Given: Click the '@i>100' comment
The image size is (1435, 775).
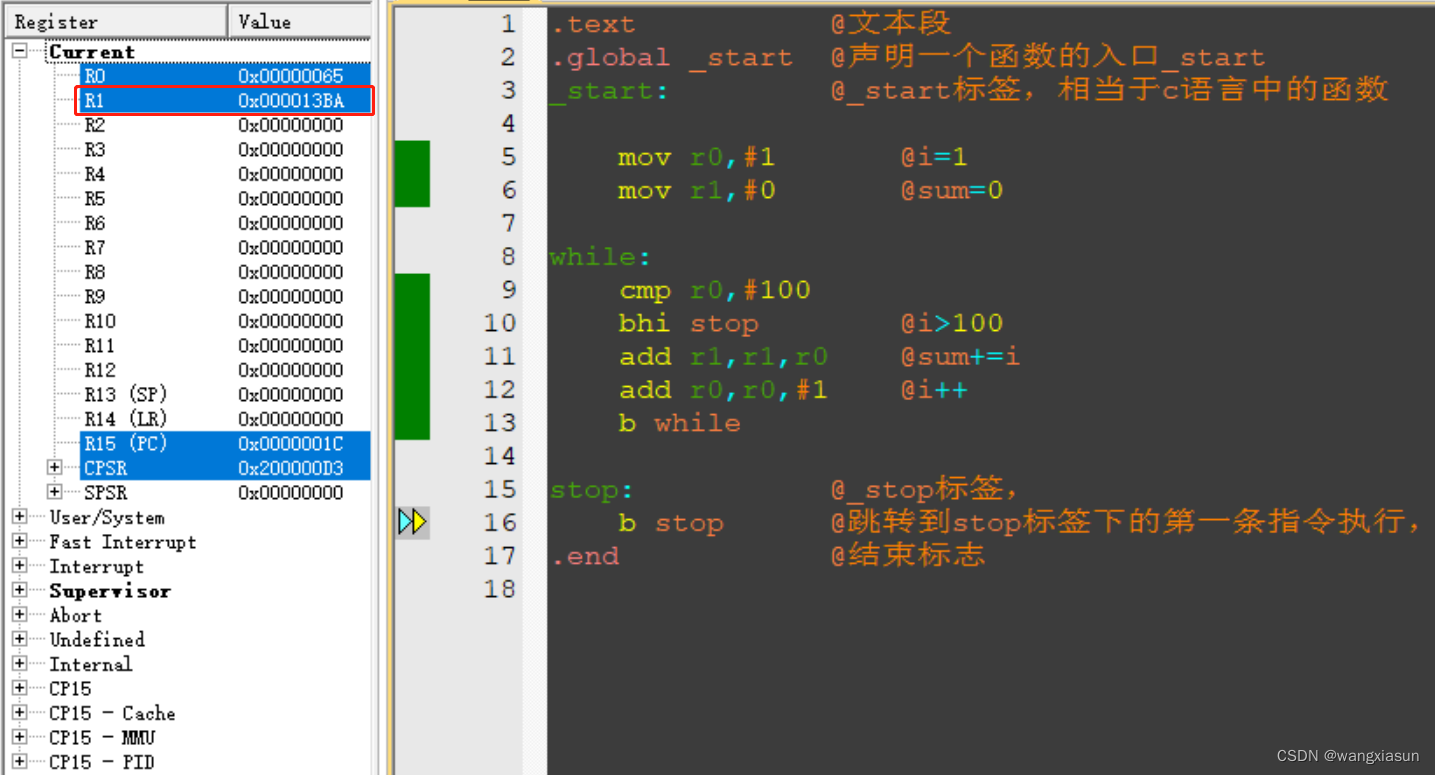Looking at the screenshot, I should [951, 323].
